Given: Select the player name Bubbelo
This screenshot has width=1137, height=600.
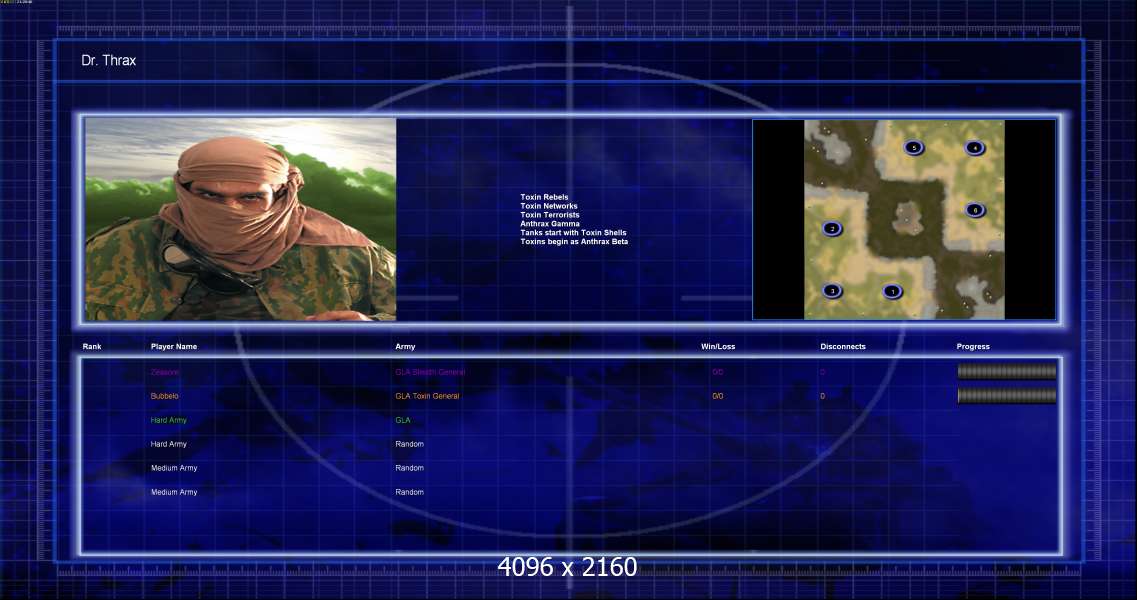Looking at the screenshot, I should point(165,396).
